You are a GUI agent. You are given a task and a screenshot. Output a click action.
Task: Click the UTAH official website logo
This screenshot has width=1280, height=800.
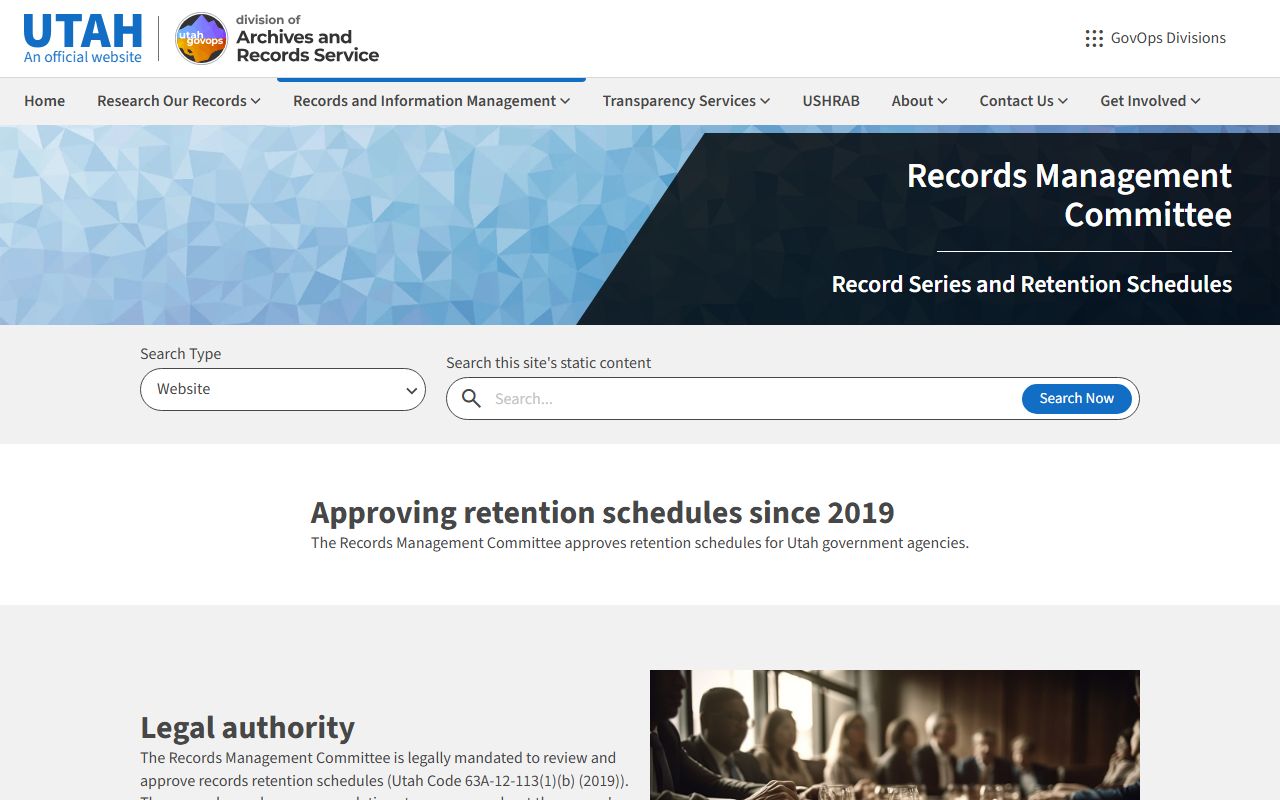(x=83, y=39)
